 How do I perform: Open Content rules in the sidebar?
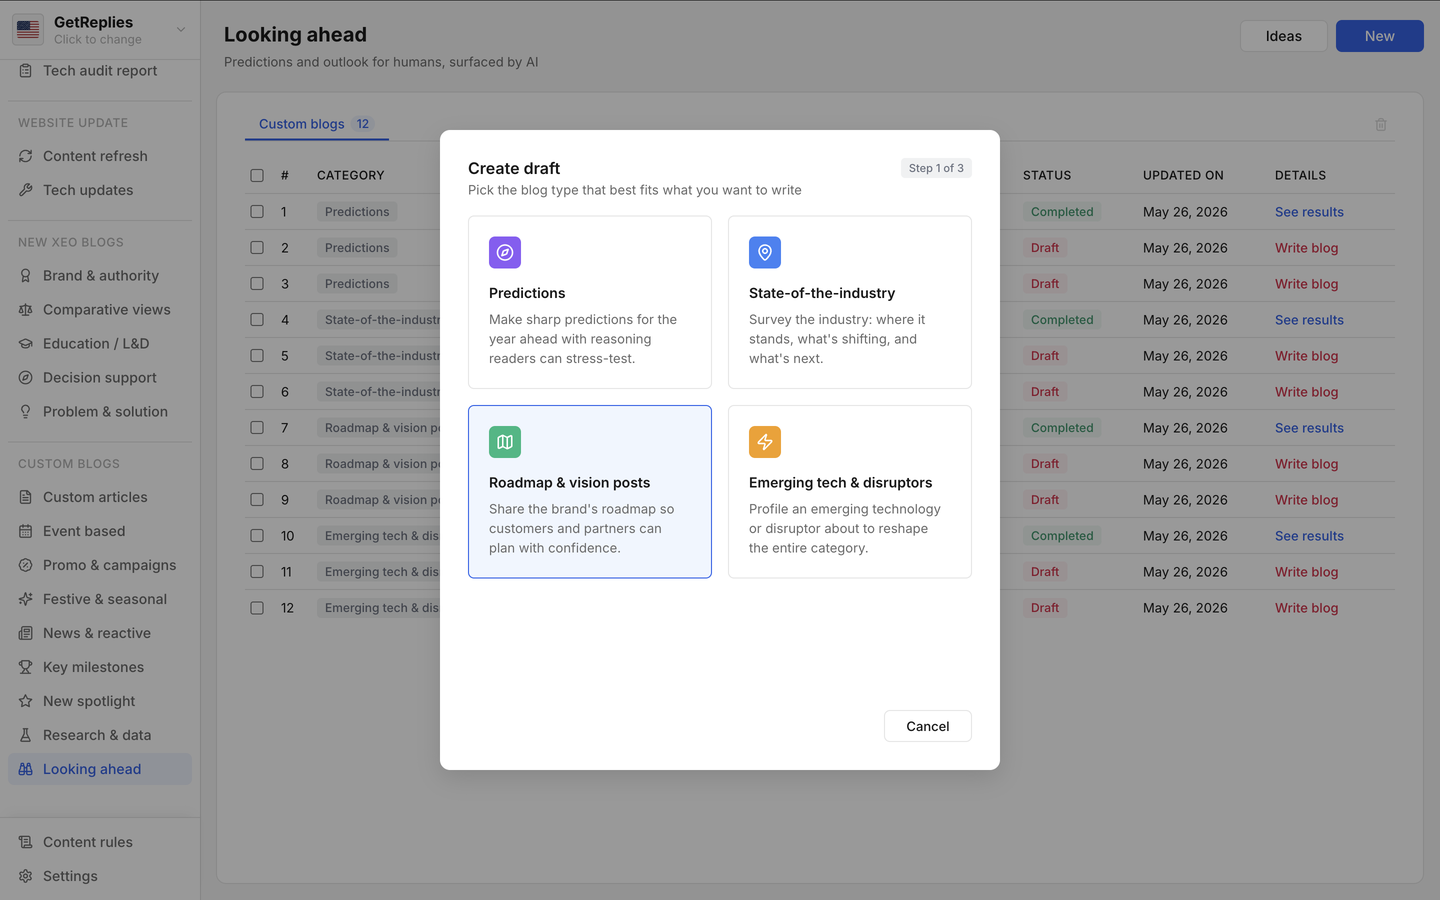[x=100, y=842]
